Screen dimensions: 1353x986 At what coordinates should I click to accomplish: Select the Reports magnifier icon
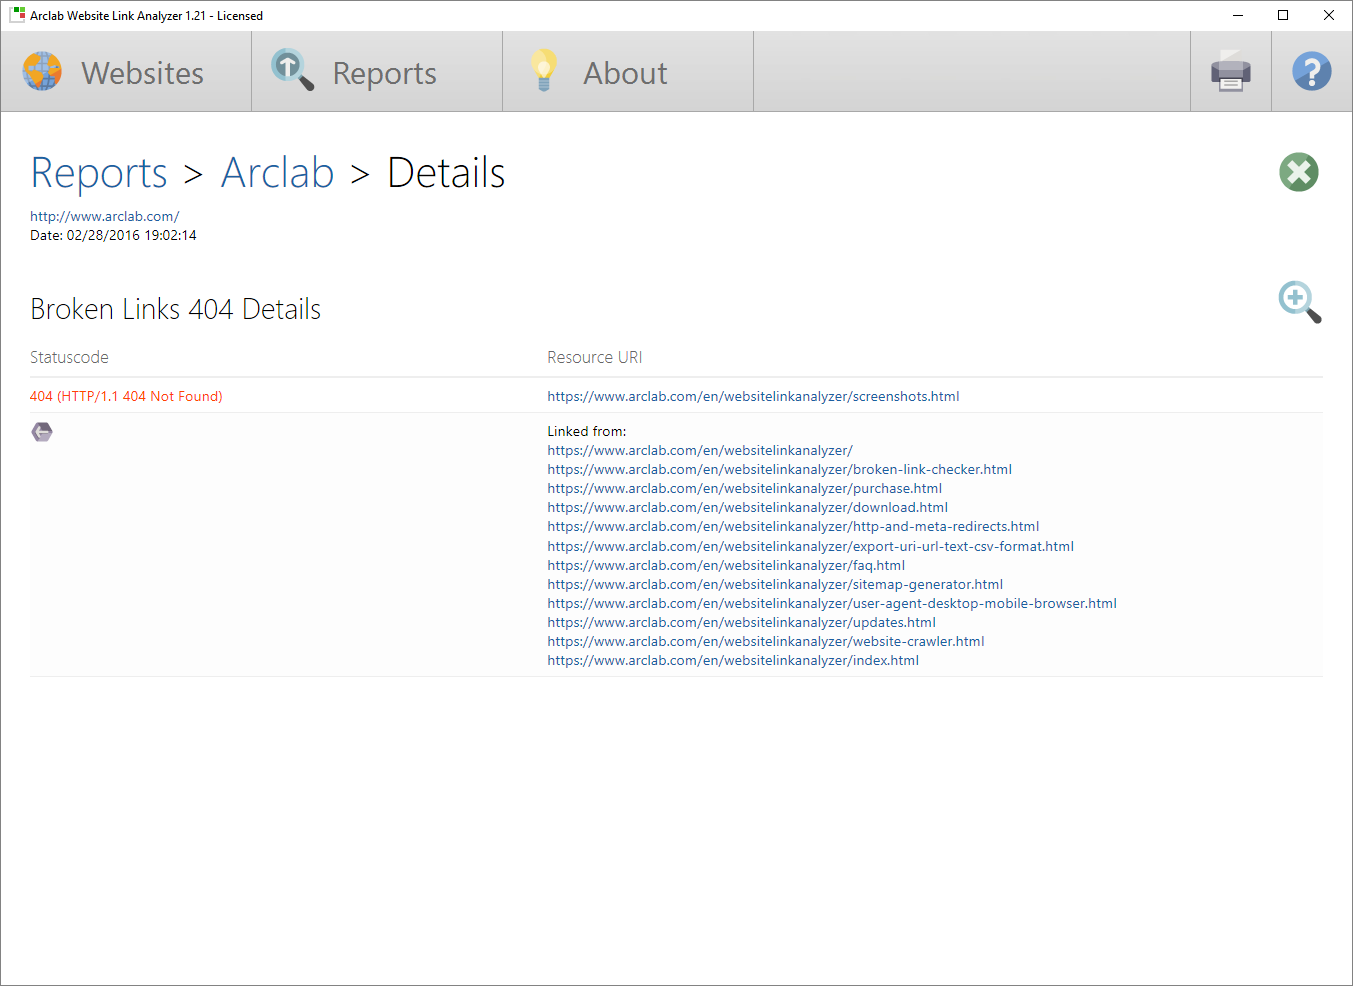pos(291,71)
